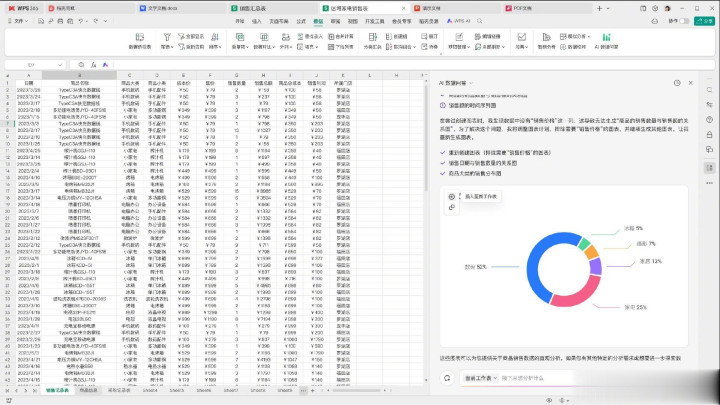Screen dimensions: 720x405
Task: Click the insert chart icon above the donut chart
Action: pyautogui.click(x=452, y=197)
